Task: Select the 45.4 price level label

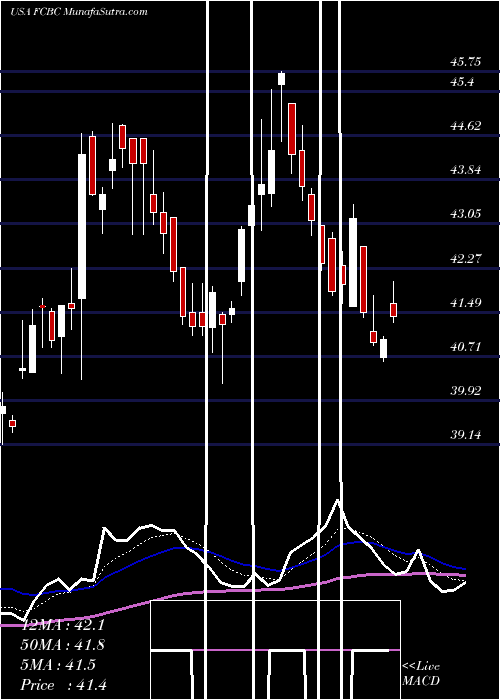Action: click(462, 82)
